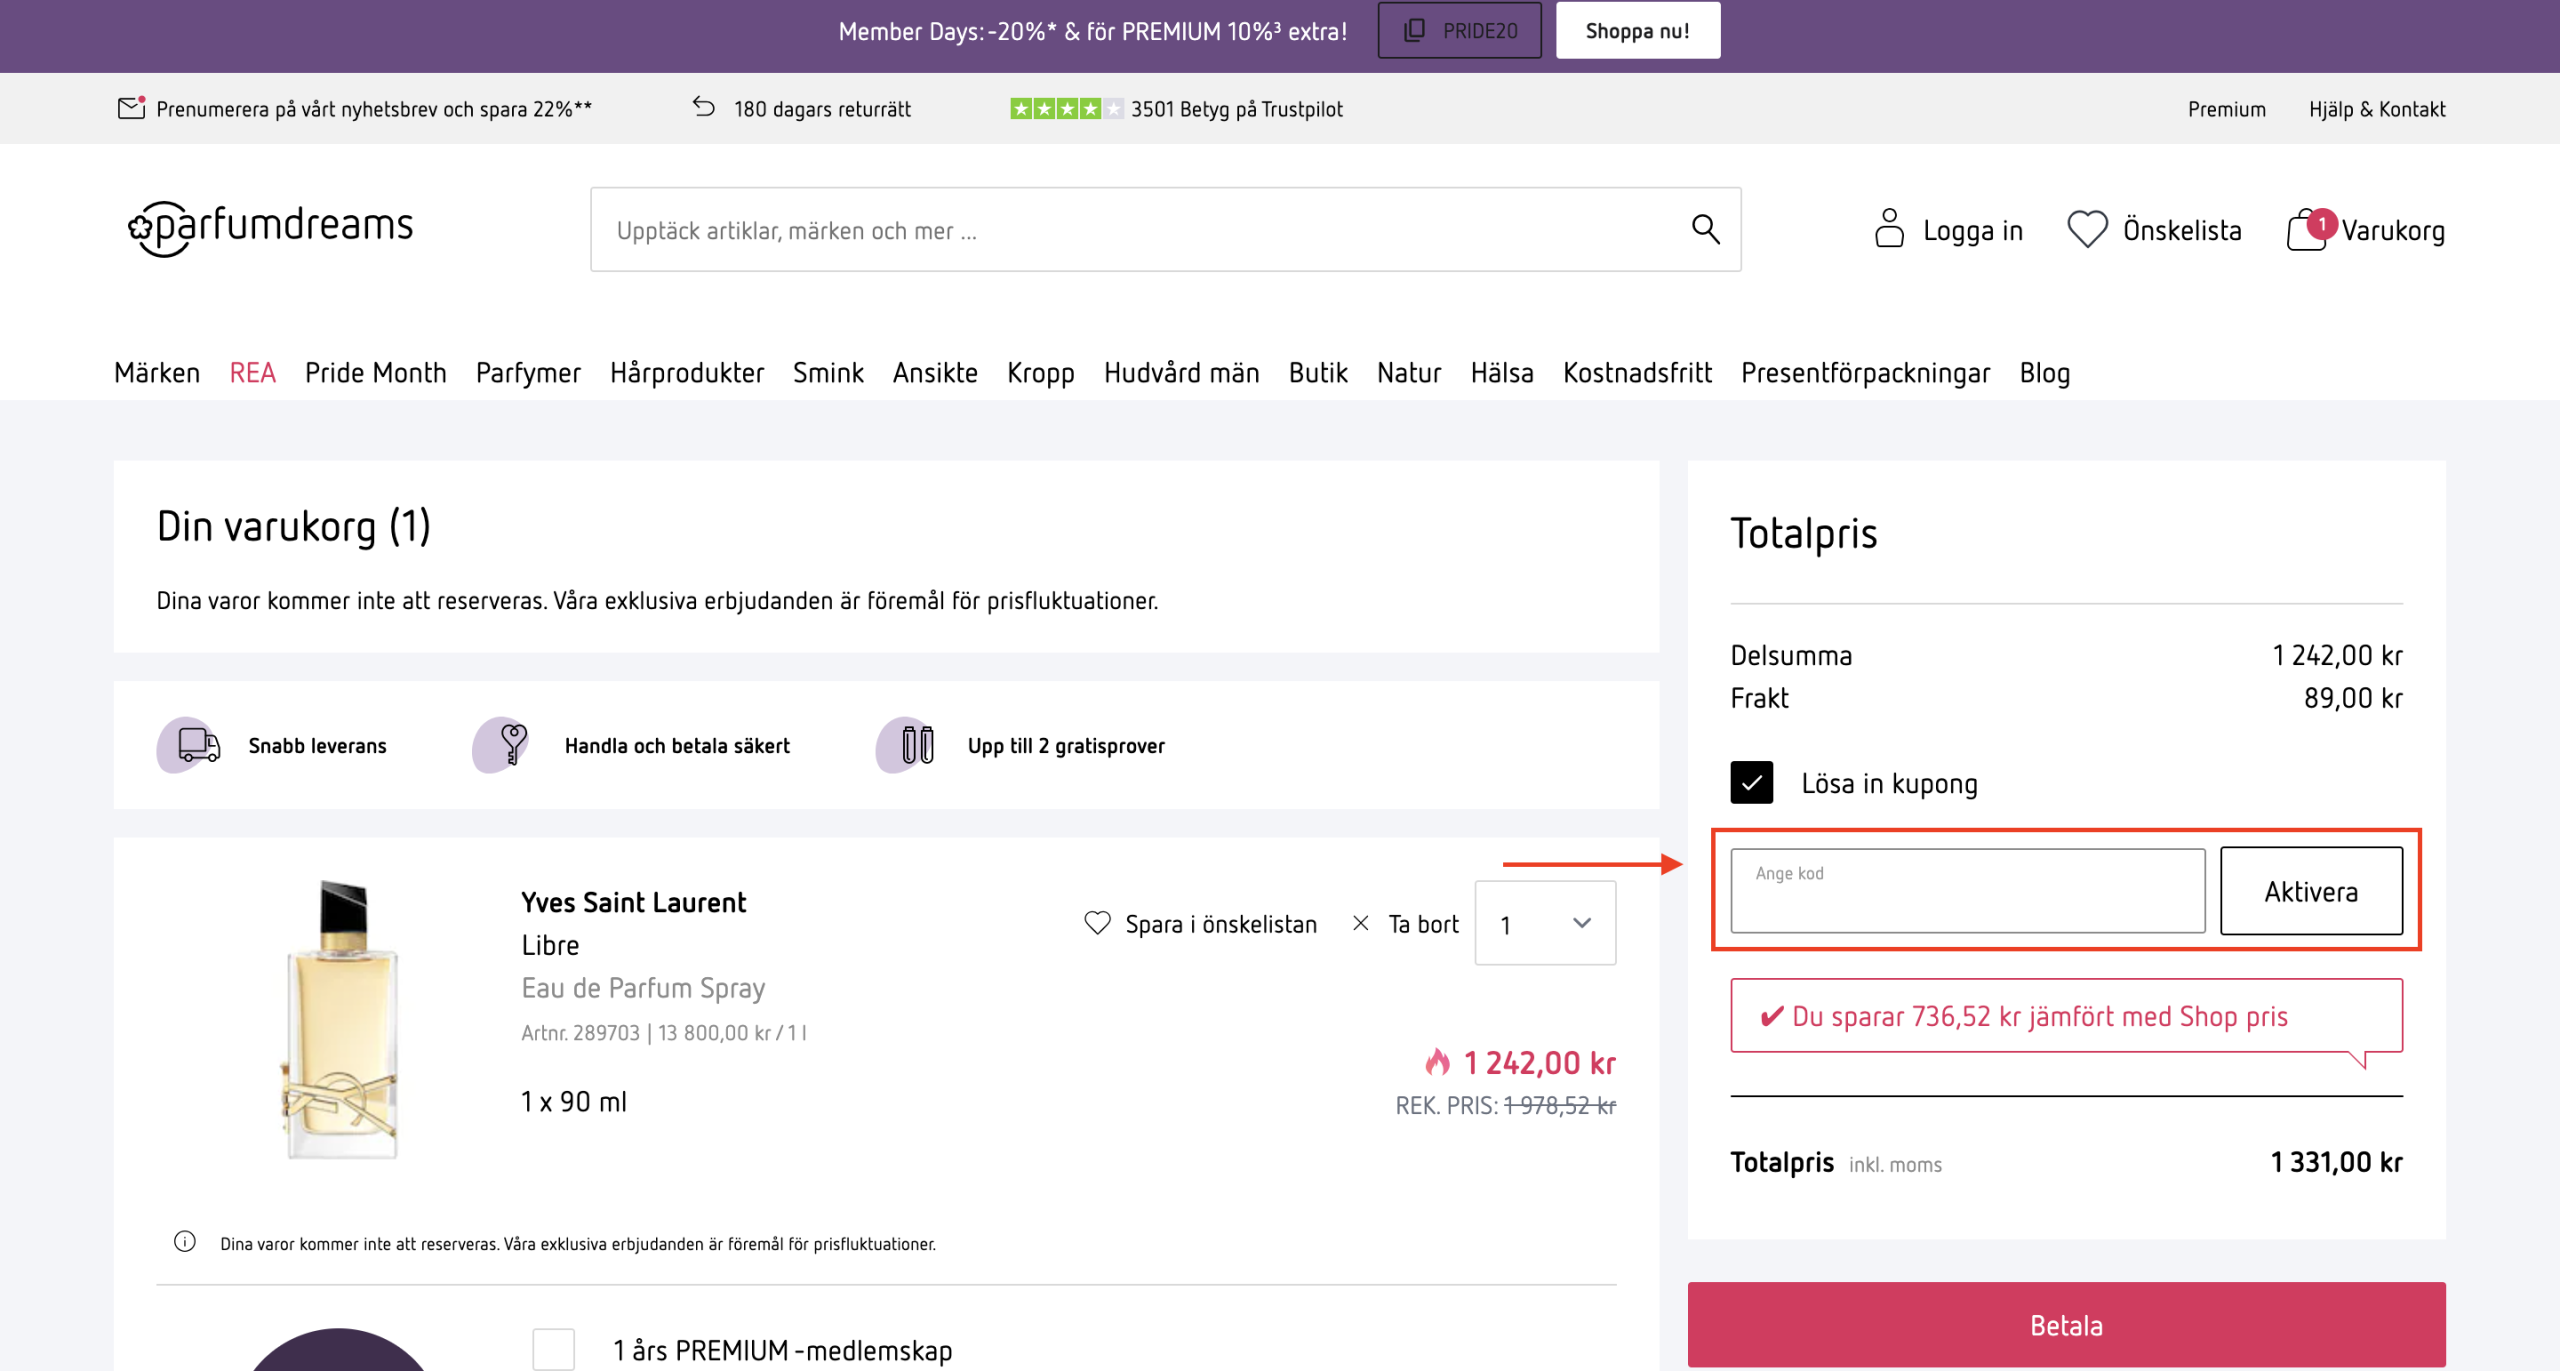2560x1371 pixels.
Task: Open Hjälp & Kontakt
Action: 2377,109
